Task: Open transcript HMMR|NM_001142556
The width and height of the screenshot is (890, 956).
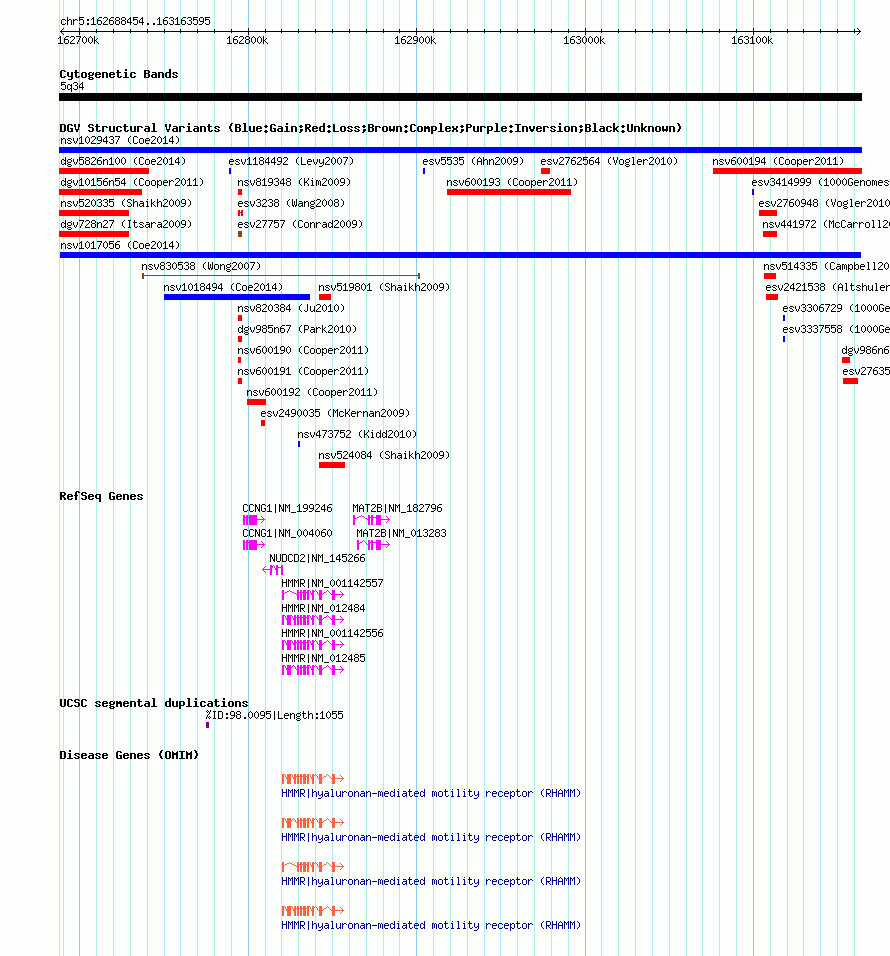Action: point(332,633)
